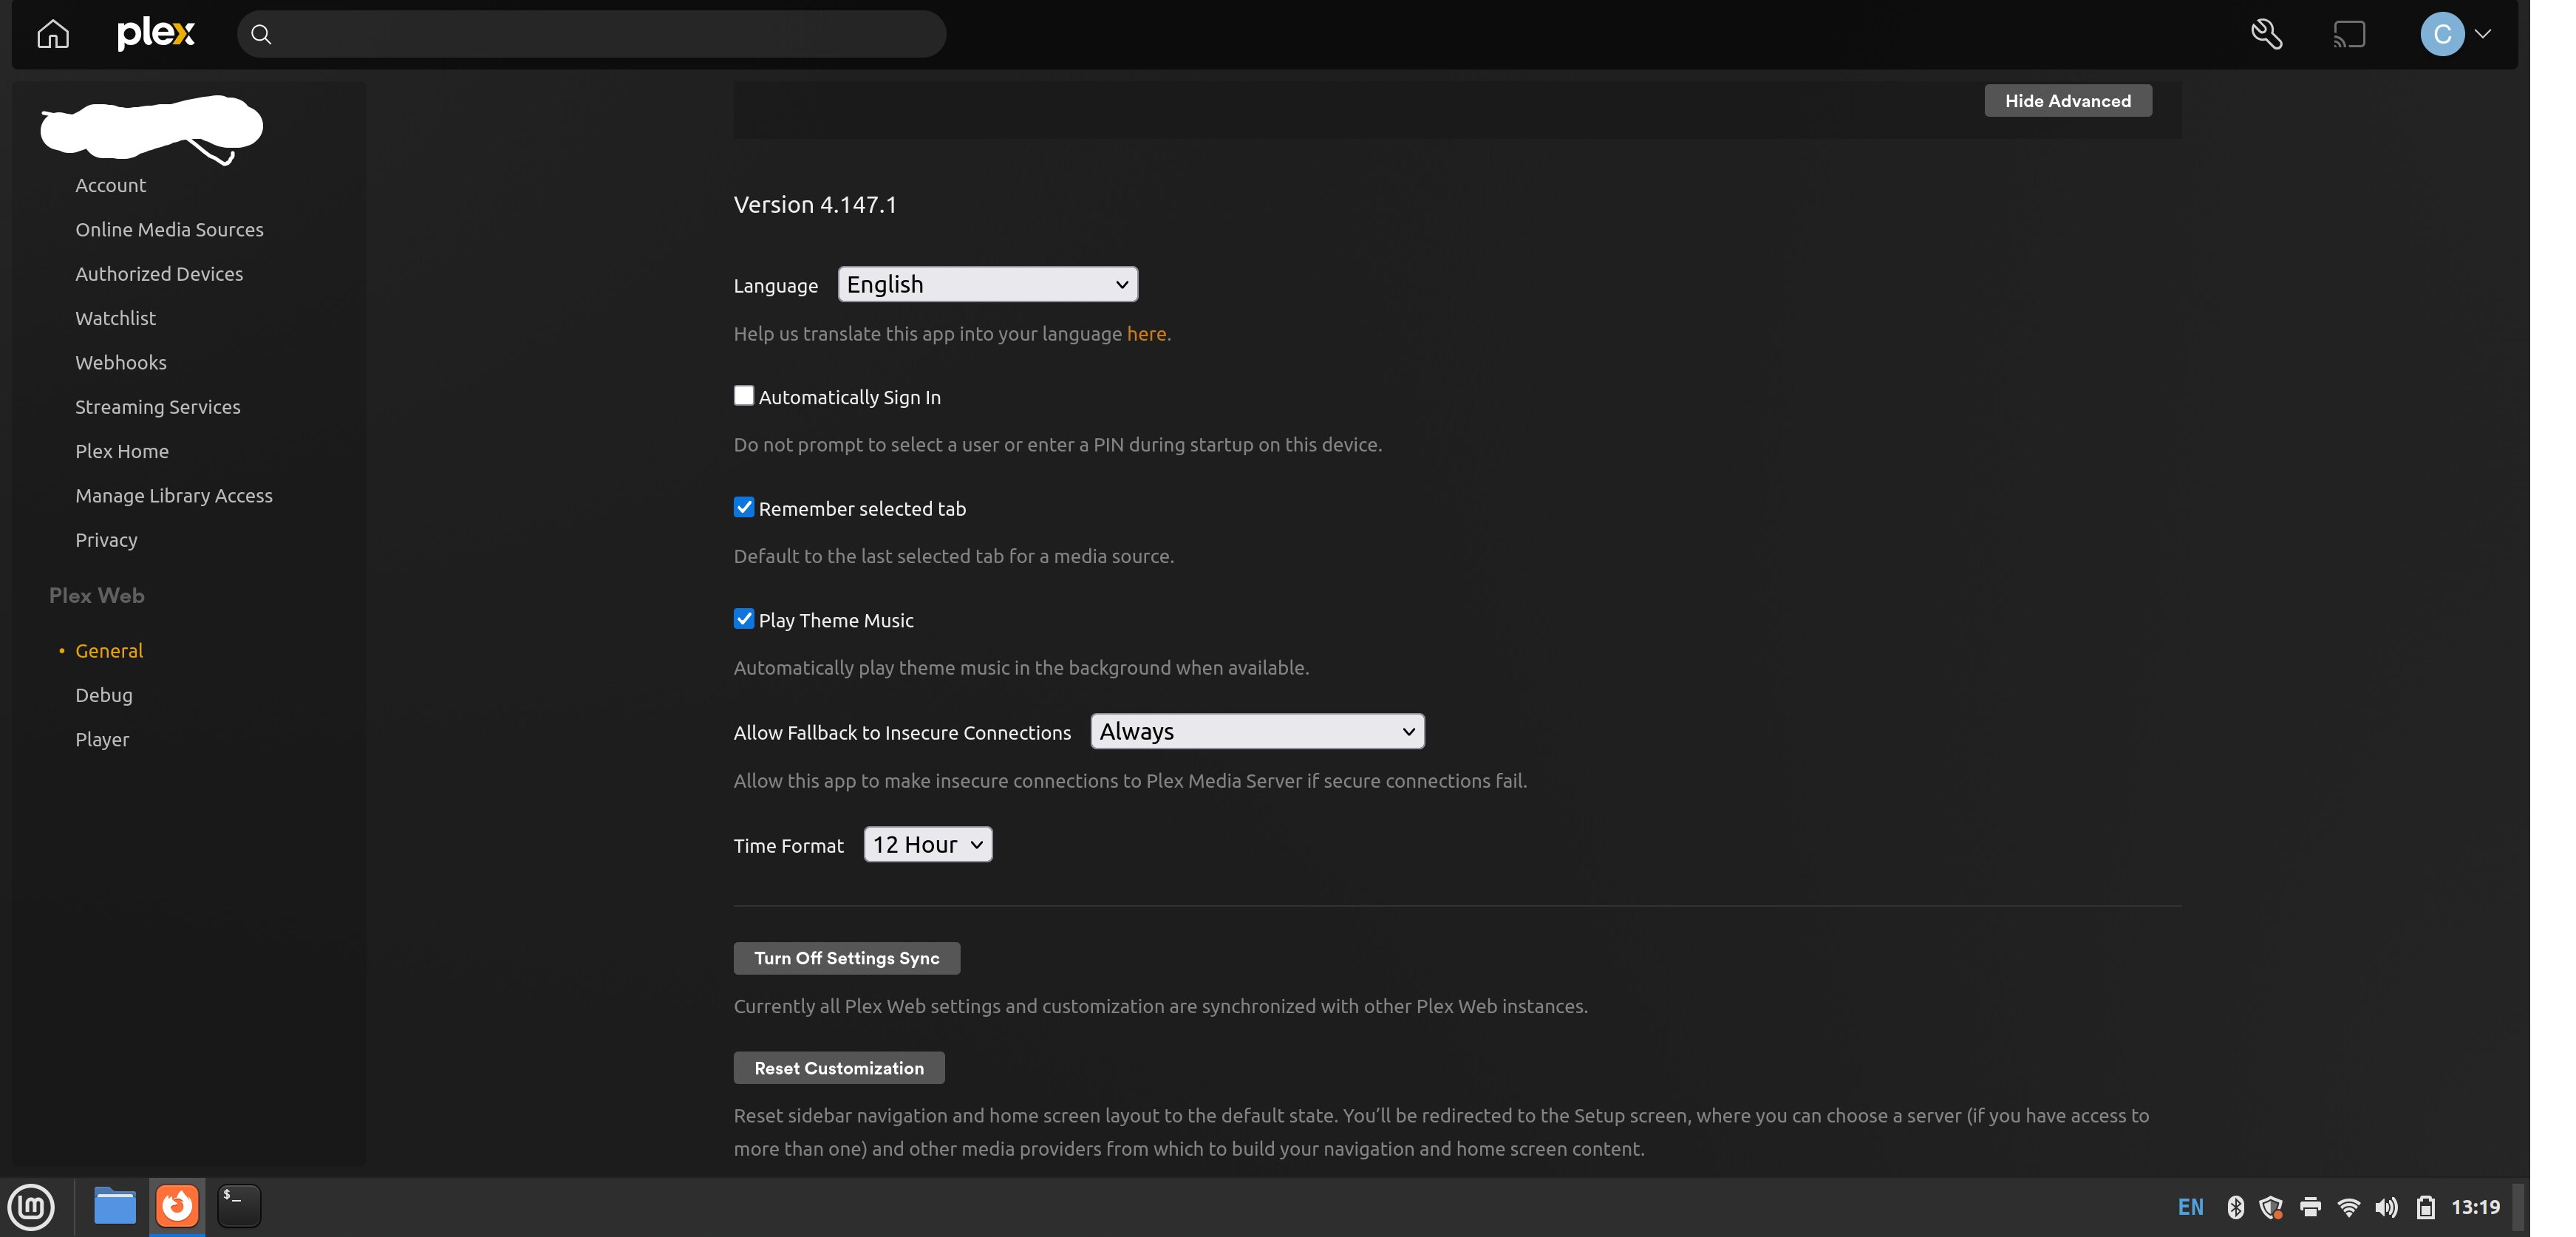Select Debug in Plex Web sidebar
This screenshot has height=1237, width=2576.
click(x=104, y=695)
